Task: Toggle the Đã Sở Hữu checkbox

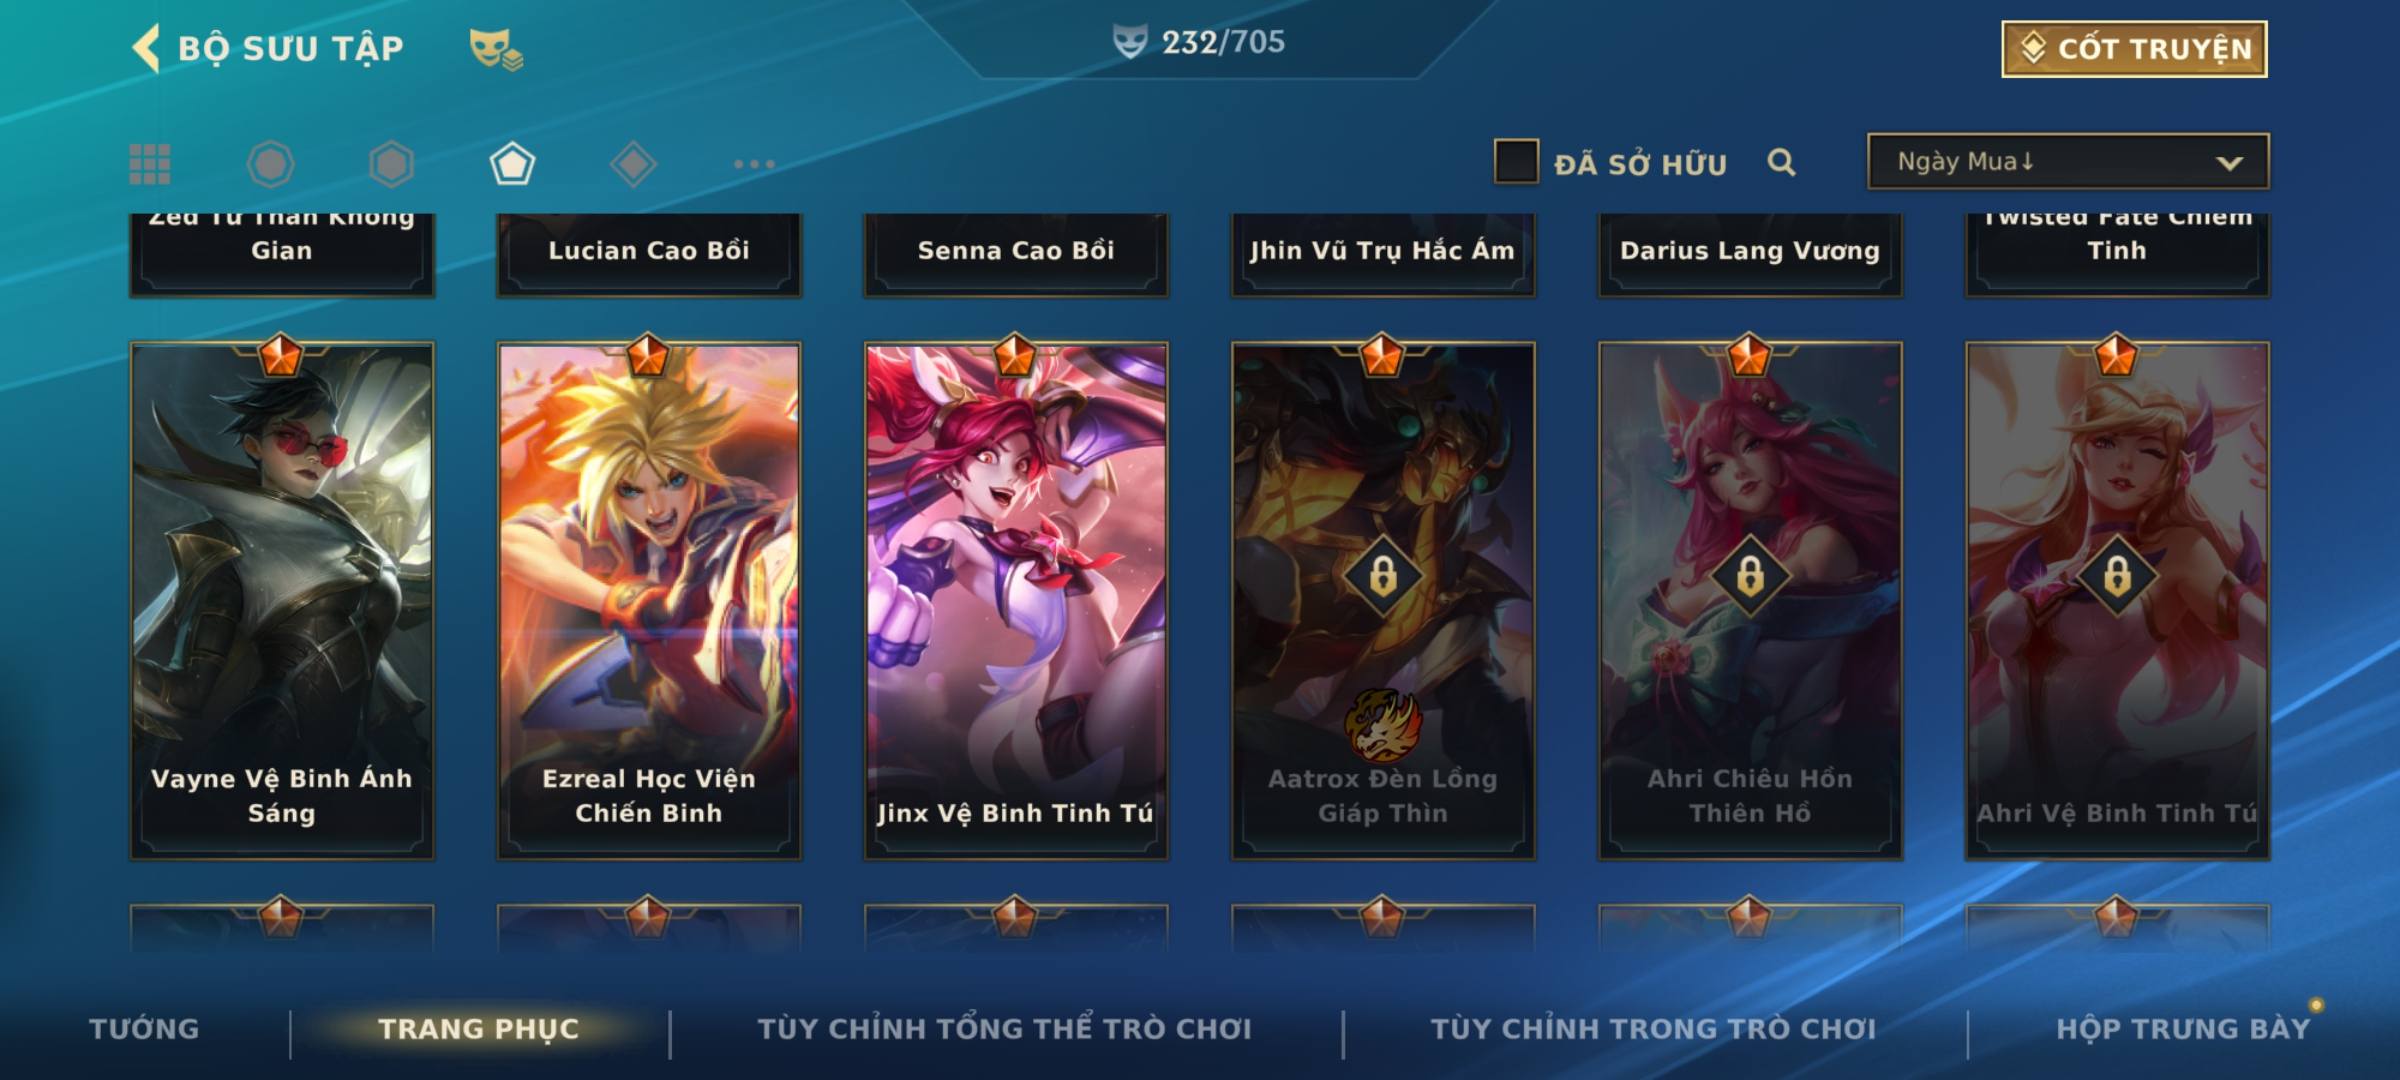Action: 1516,162
